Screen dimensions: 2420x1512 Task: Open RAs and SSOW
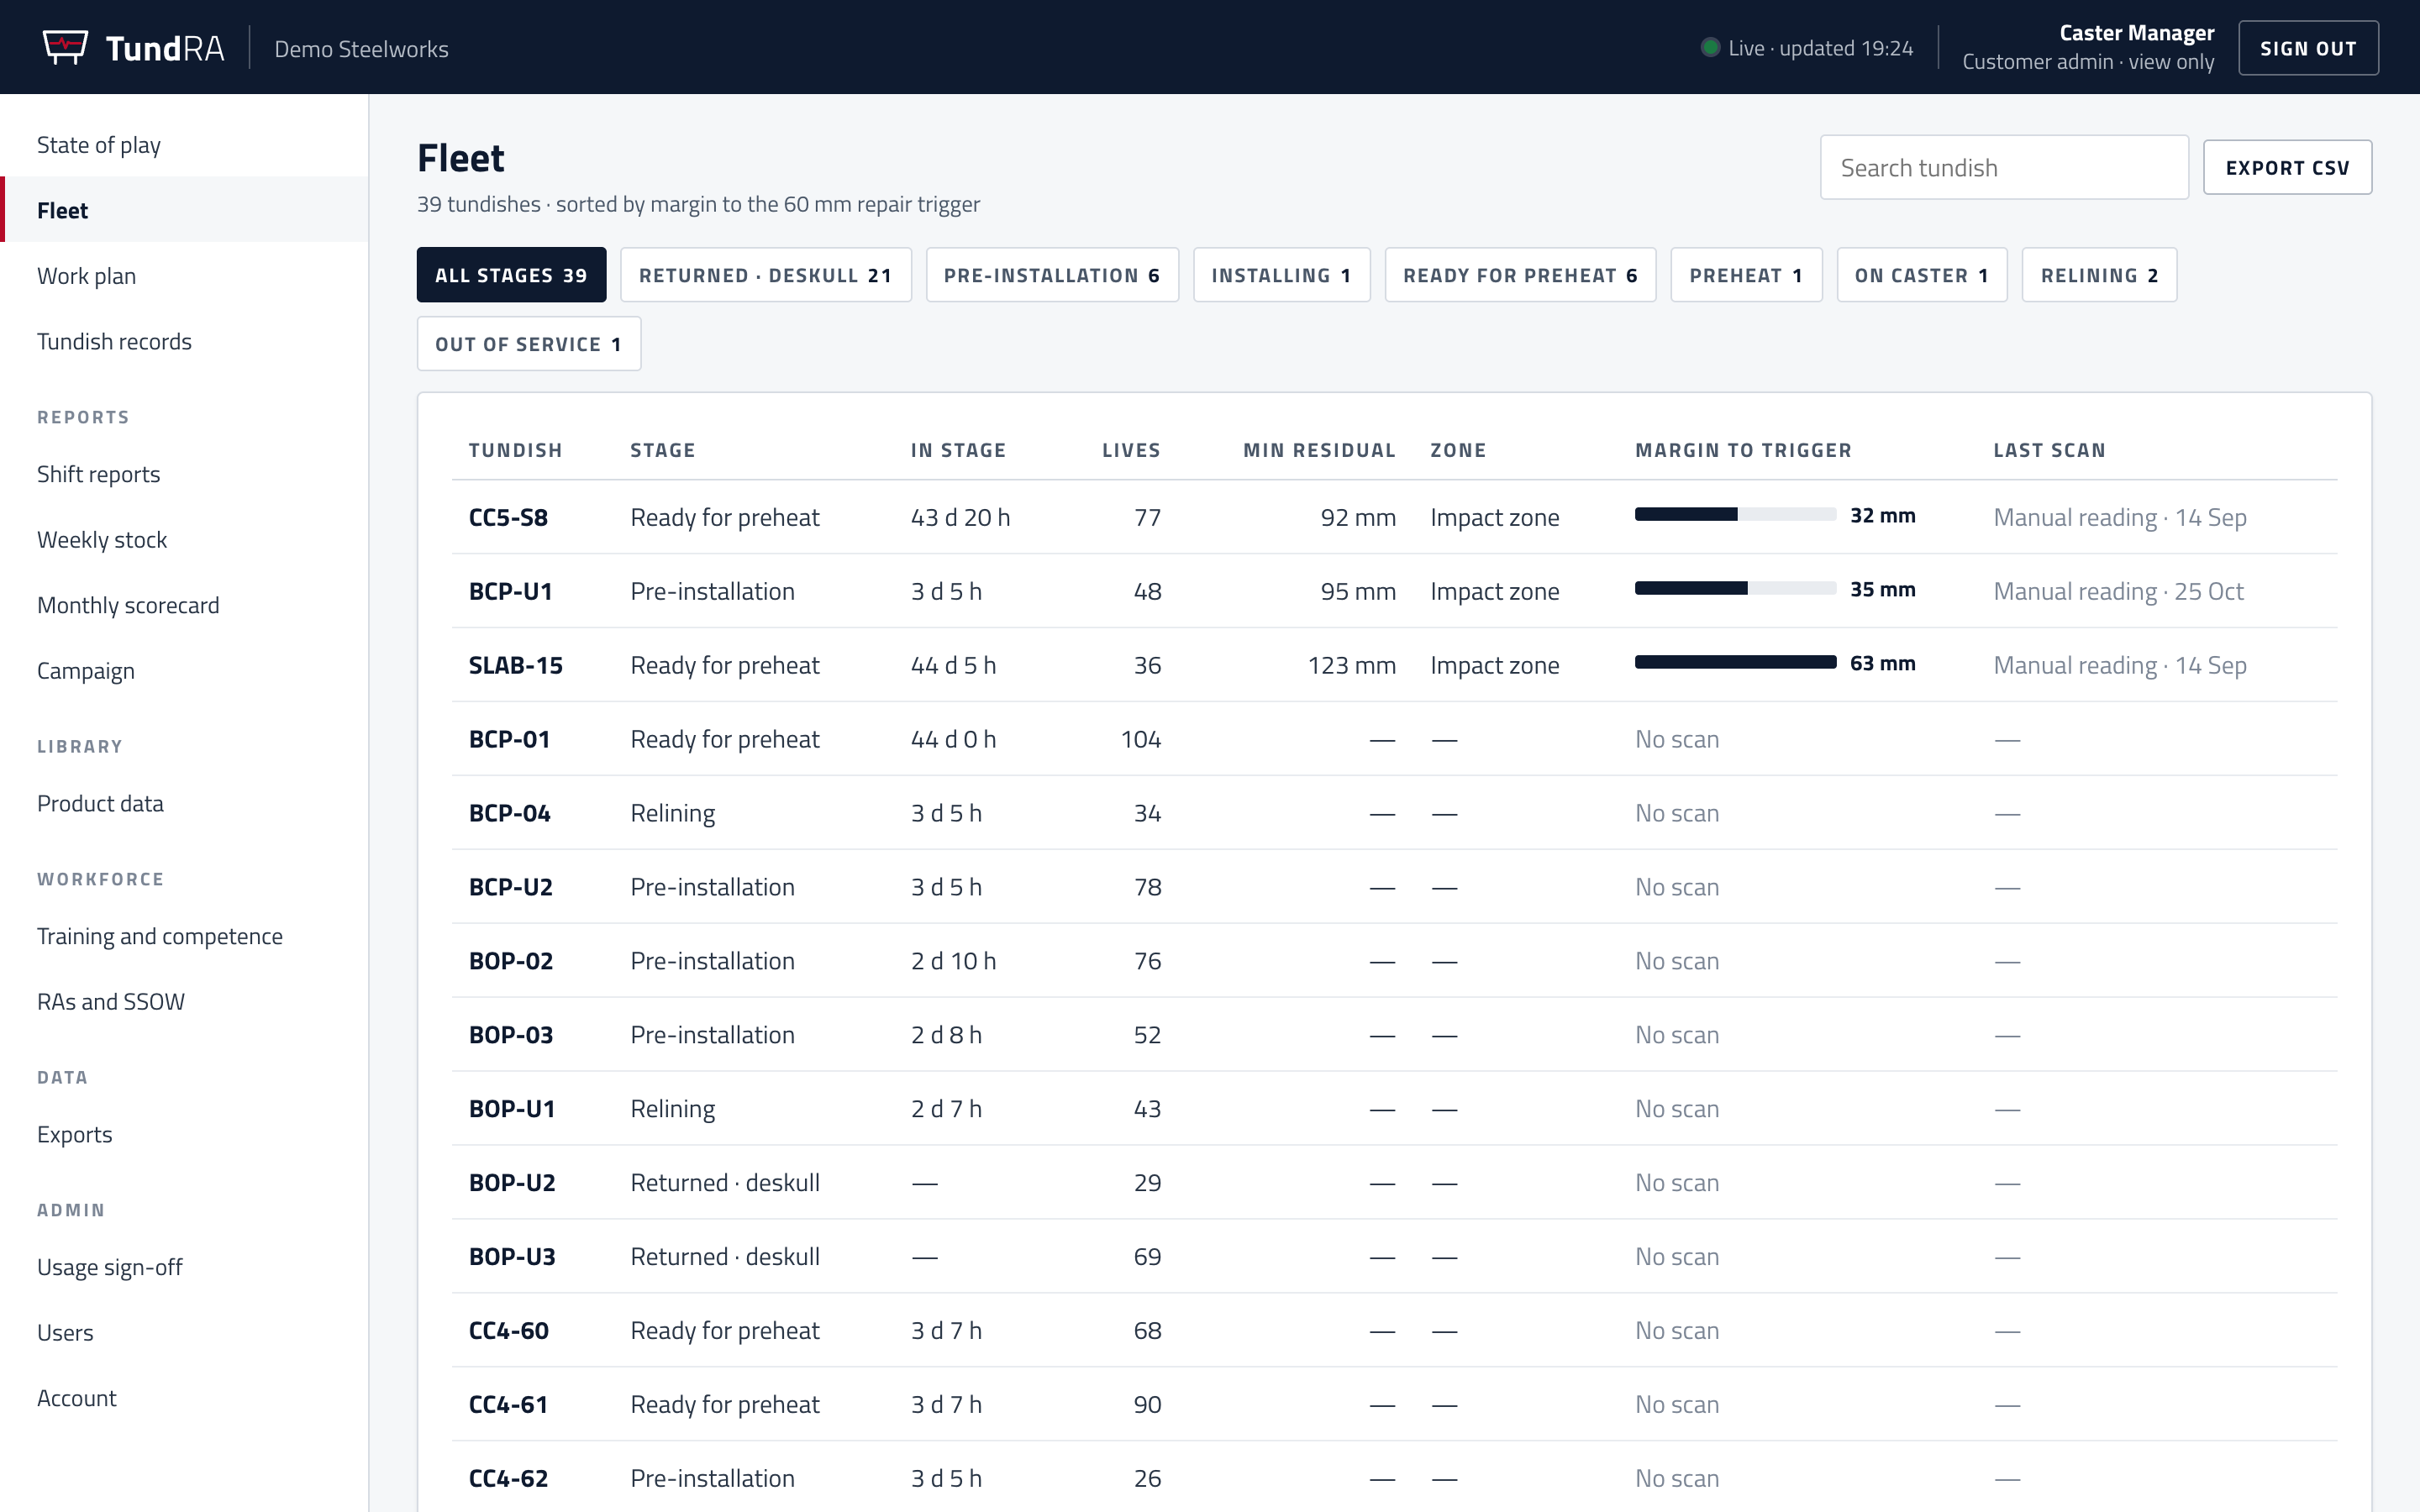(x=184, y=1001)
